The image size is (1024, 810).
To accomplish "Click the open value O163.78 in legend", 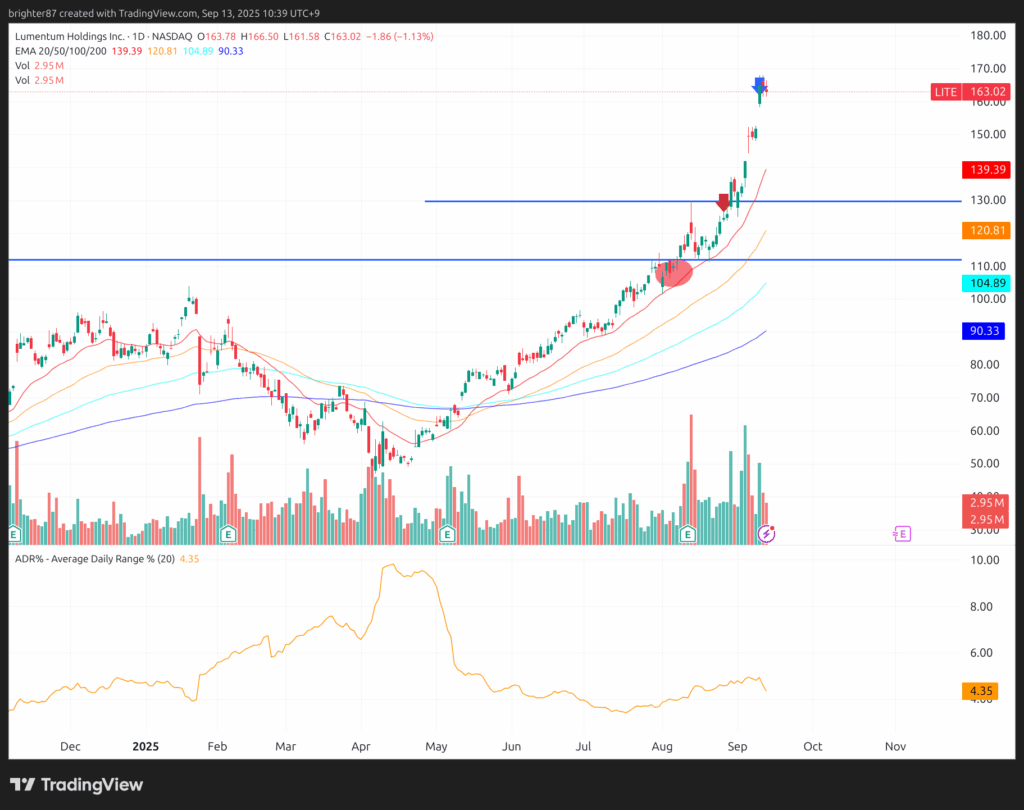I will 217,37.
